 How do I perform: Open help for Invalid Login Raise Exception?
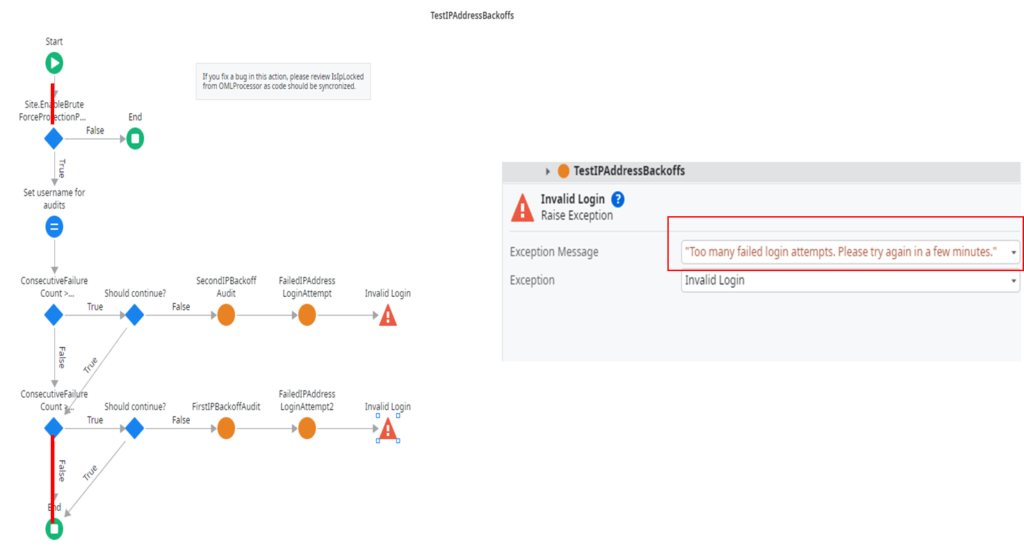pos(618,200)
